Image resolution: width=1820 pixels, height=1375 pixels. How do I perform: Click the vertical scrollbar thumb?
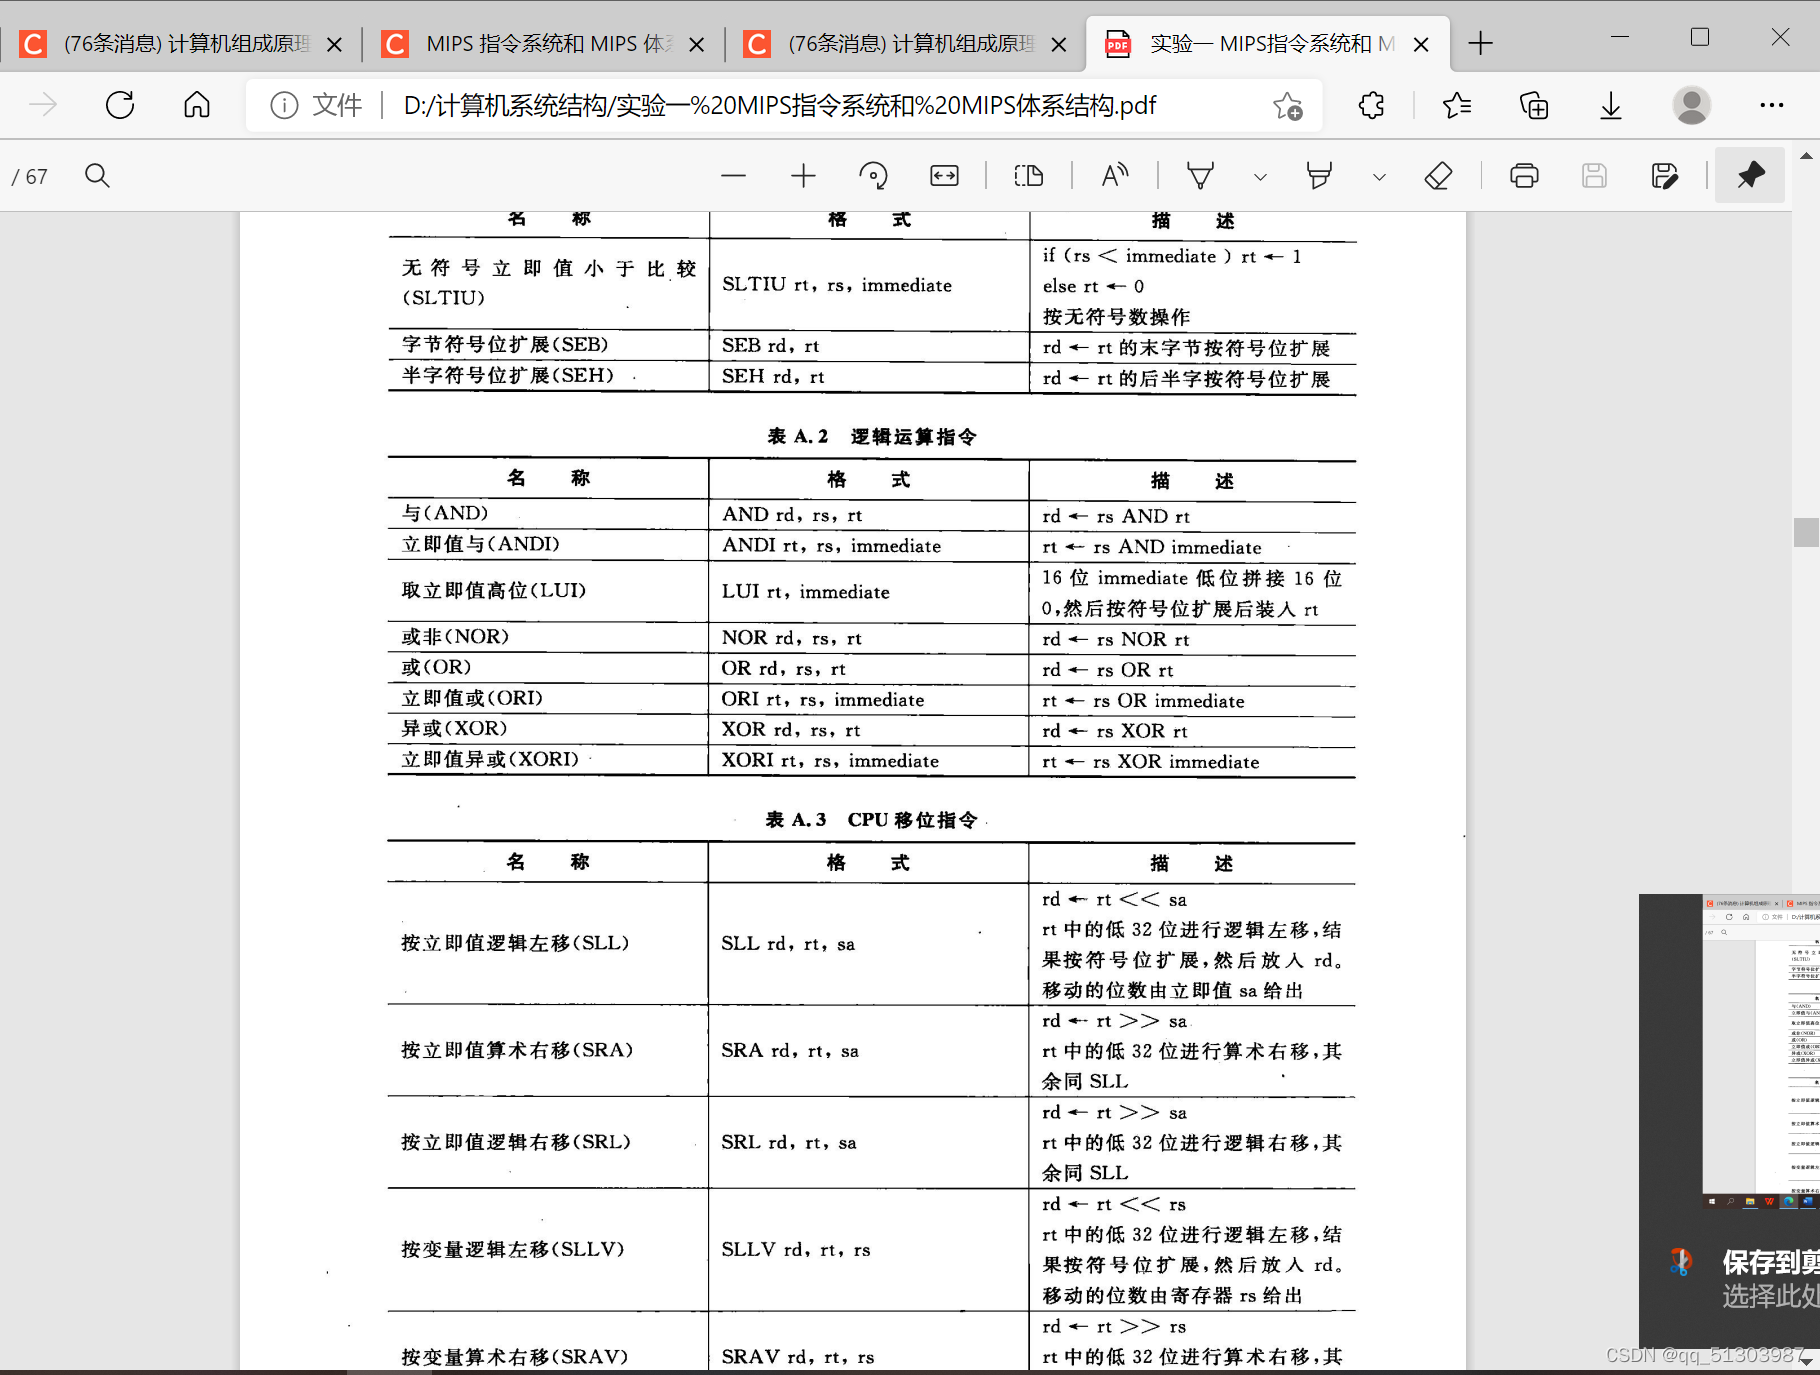tap(1806, 532)
